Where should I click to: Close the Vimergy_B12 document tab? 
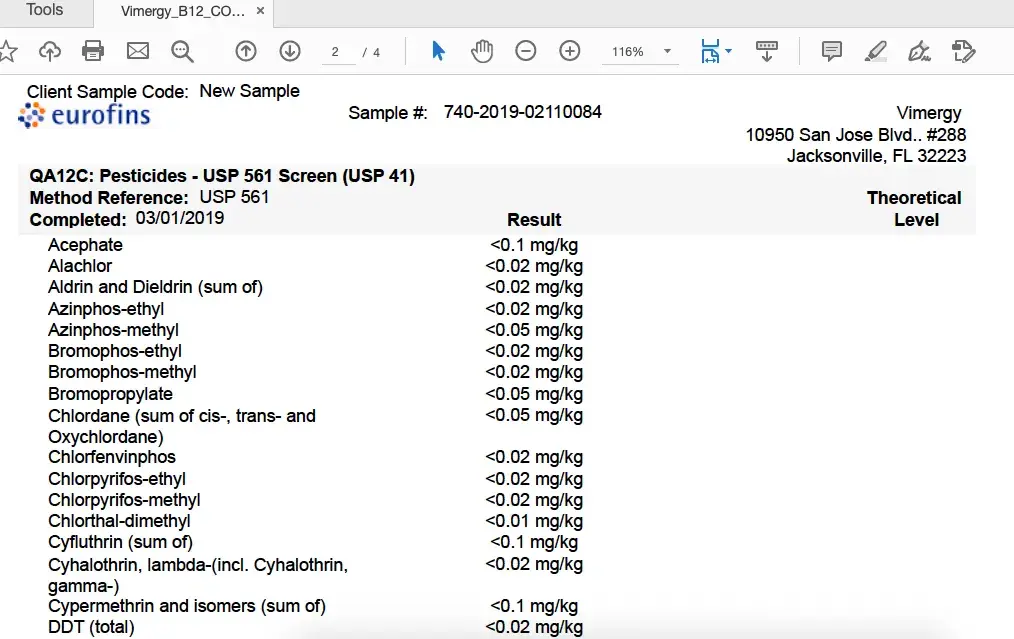point(260,12)
